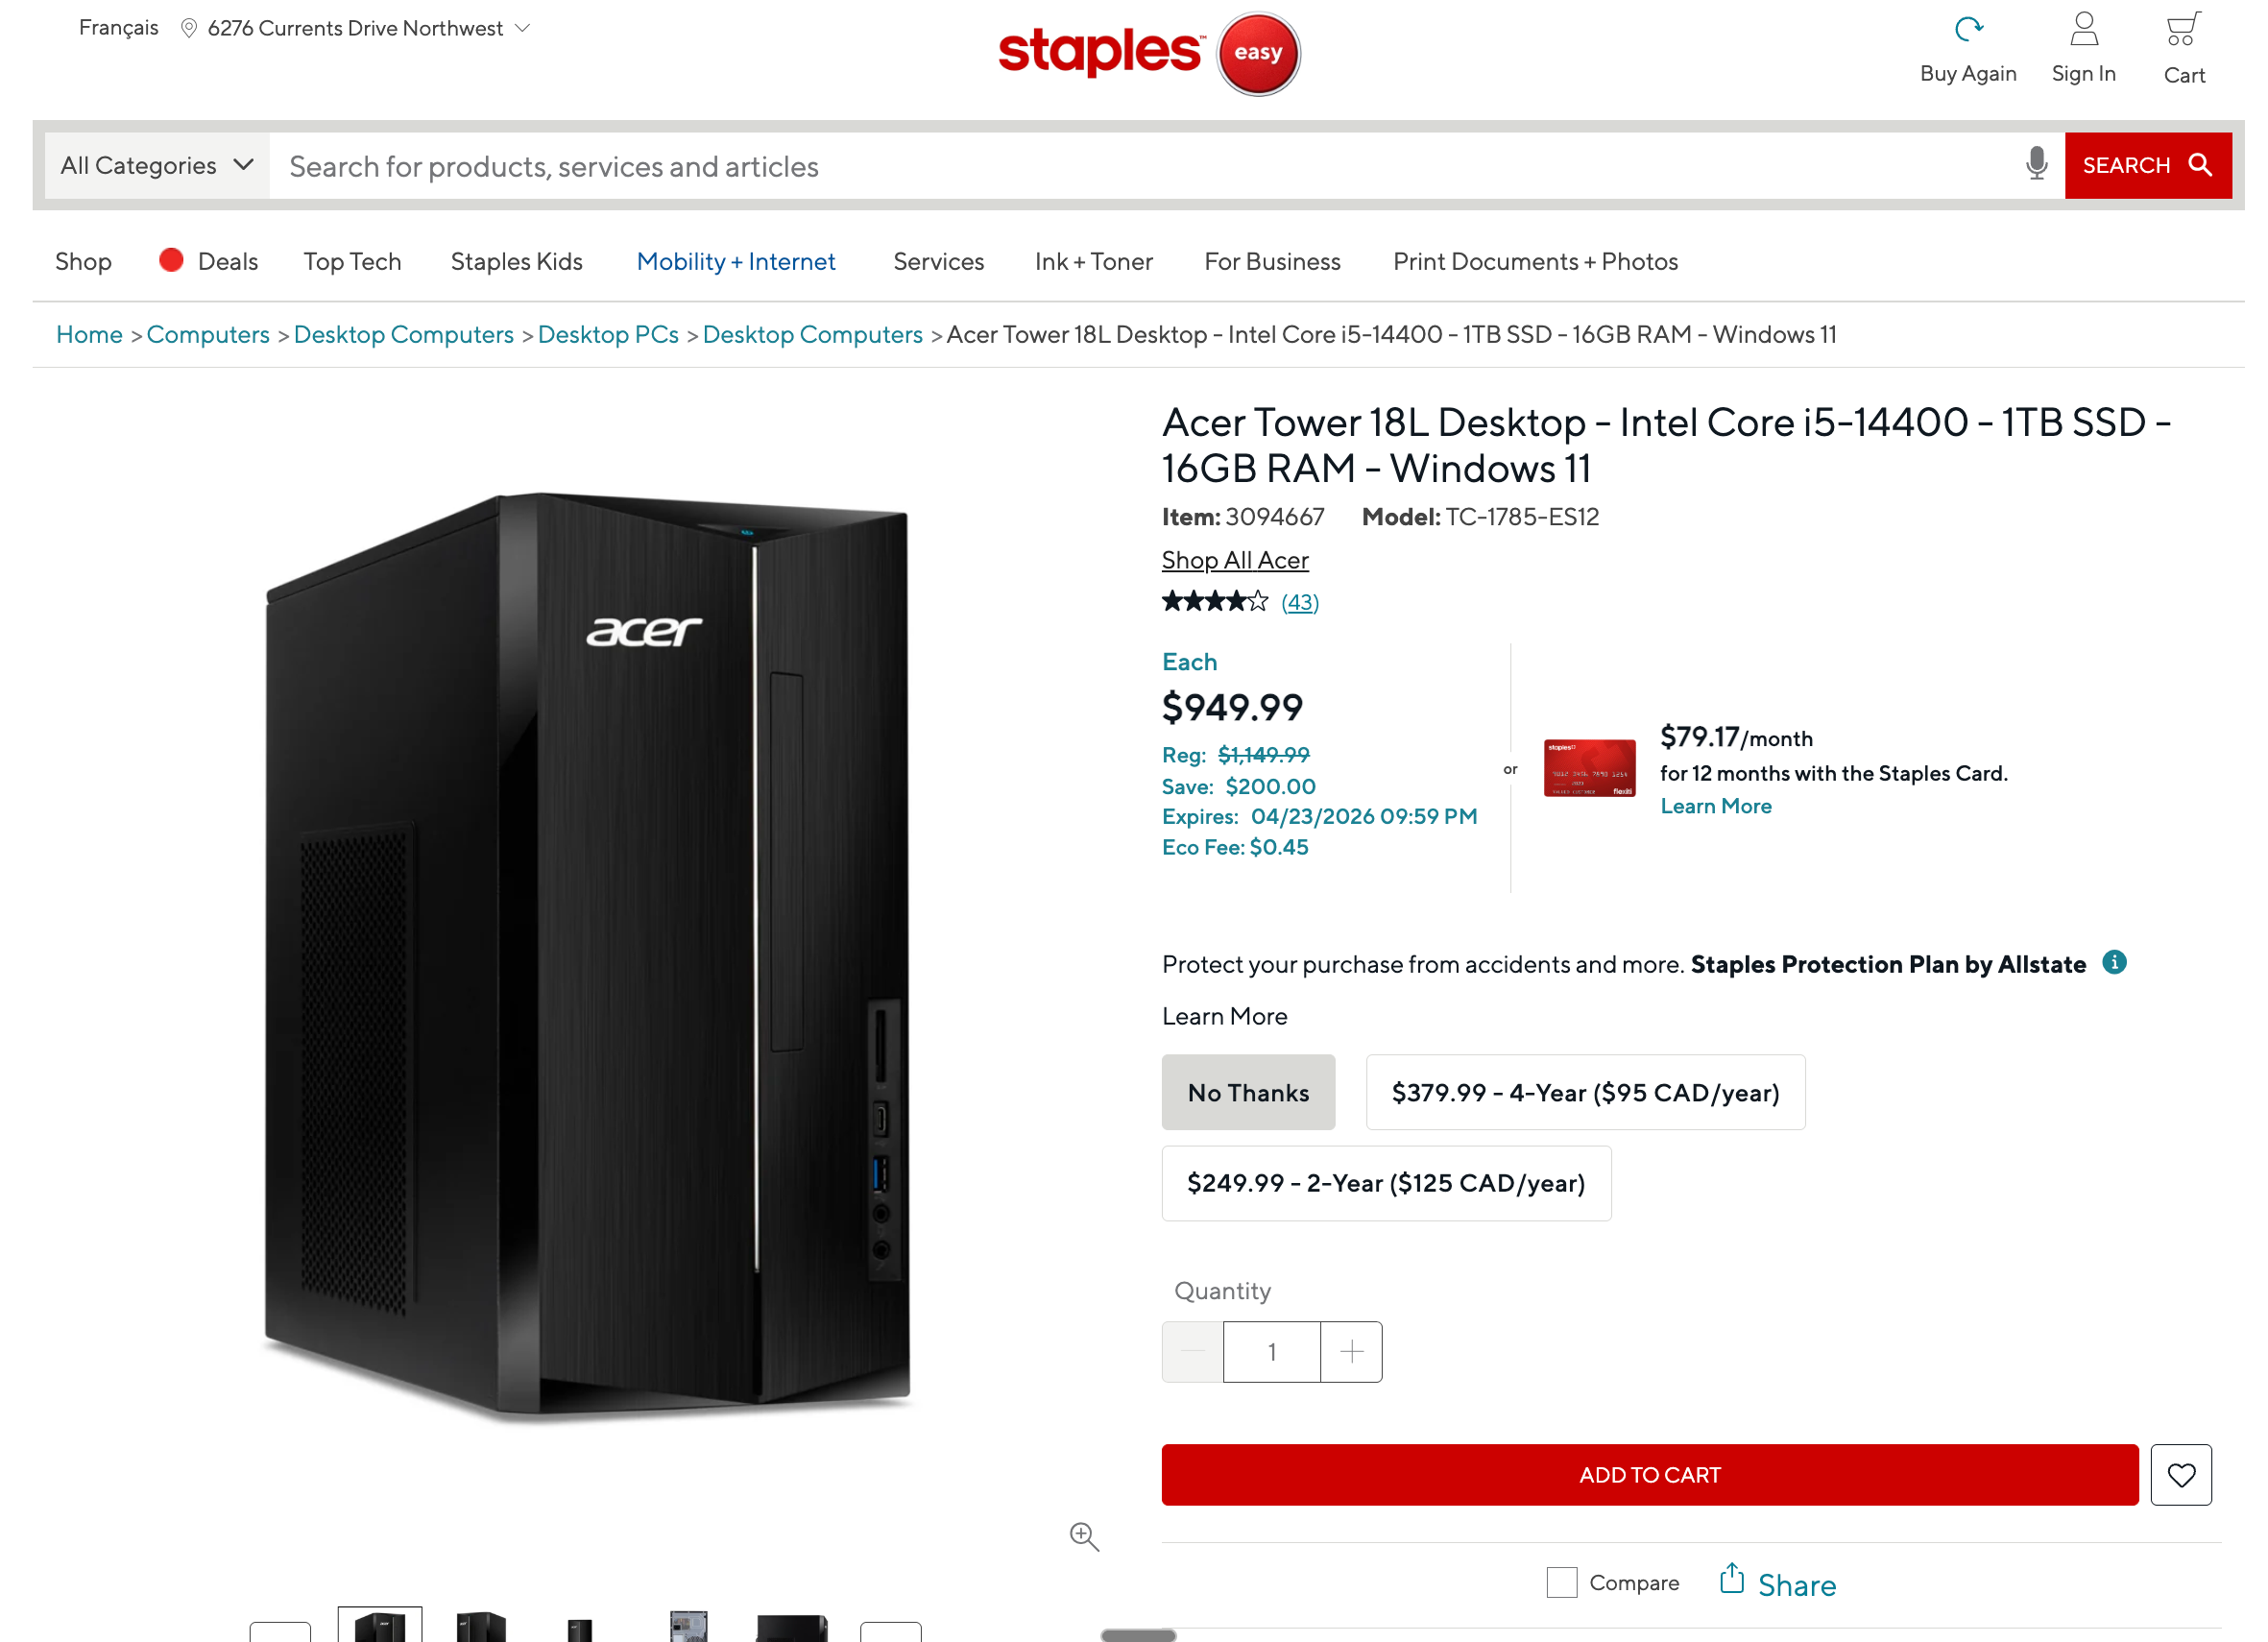Open the Sign In account icon
This screenshot has width=2268, height=1642.
(2084, 28)
